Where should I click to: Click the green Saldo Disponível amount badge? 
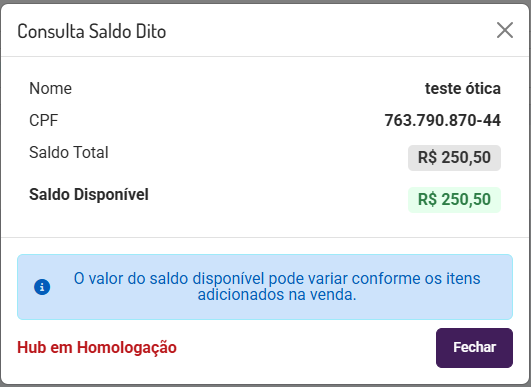point(454,200)
